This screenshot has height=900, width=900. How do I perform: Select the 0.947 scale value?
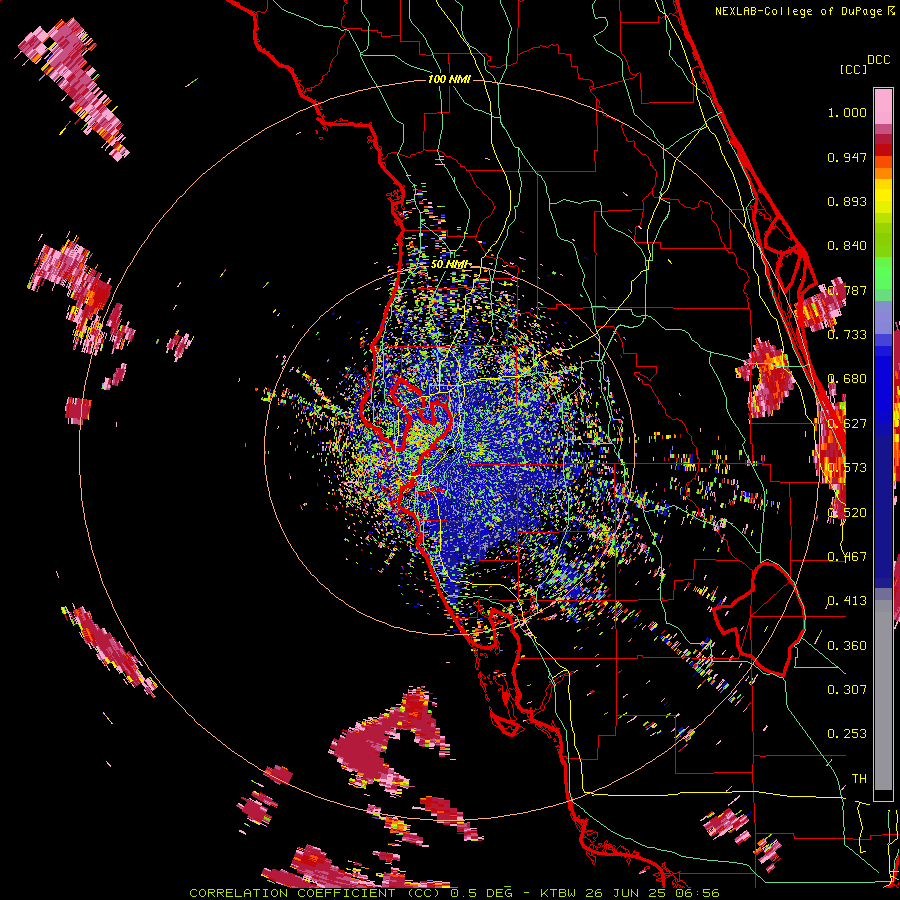click(x=847, y=157)
